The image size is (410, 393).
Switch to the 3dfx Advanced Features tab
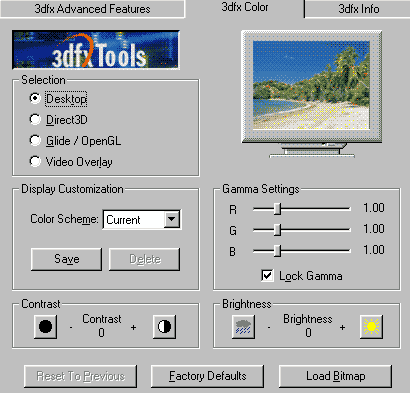[92, 9]
